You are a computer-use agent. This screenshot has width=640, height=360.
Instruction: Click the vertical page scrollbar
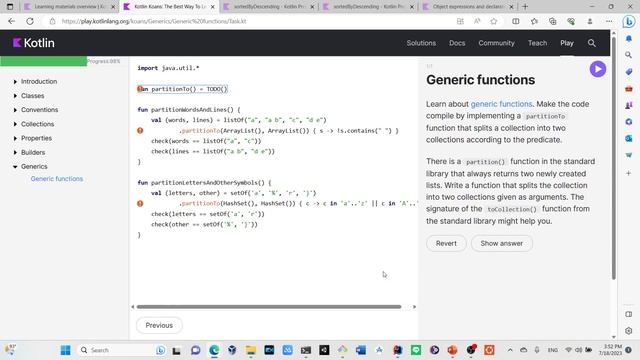[613, 159]
